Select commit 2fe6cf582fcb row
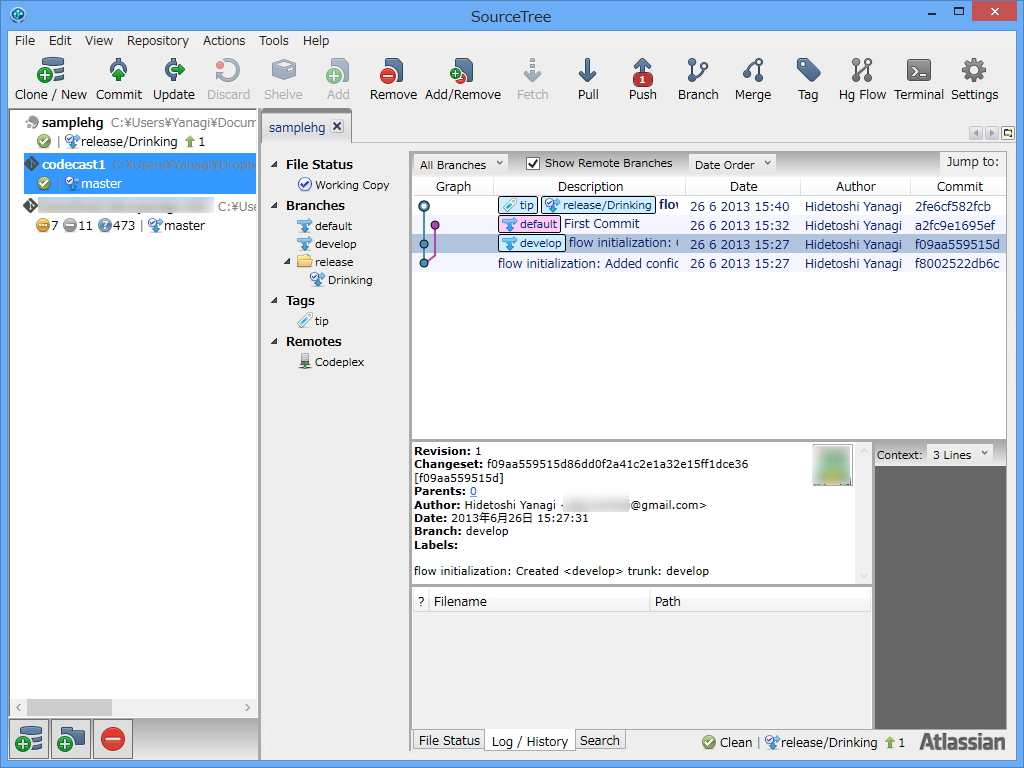 click(x=709, y=206)
